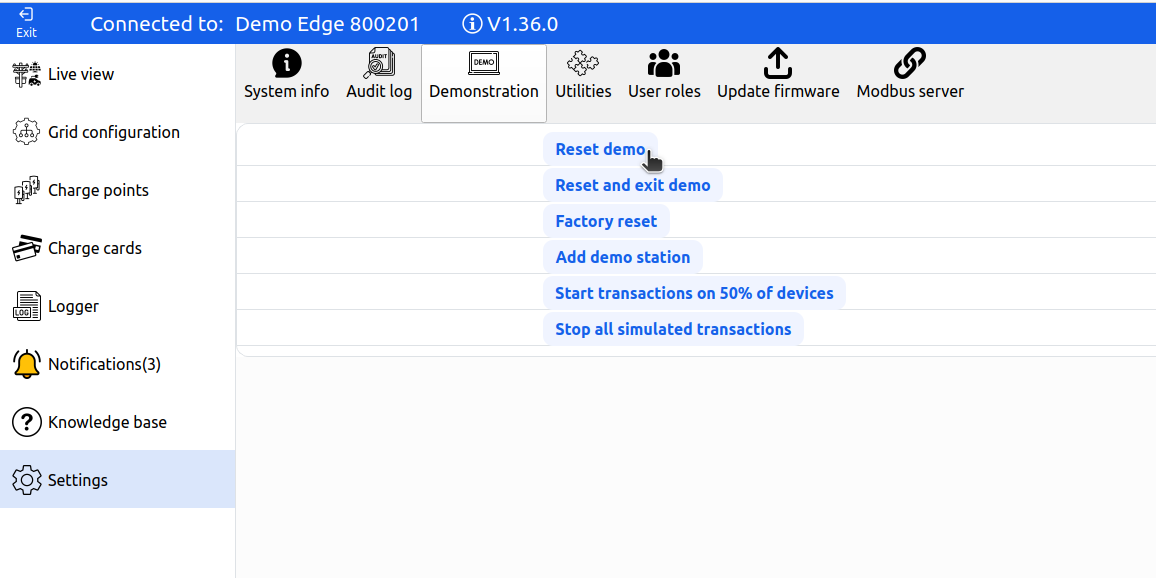This screenshot has width=1156, height=578.
Task: Click the Settings gear icon in the sidebar
Action: click(27, 480)
